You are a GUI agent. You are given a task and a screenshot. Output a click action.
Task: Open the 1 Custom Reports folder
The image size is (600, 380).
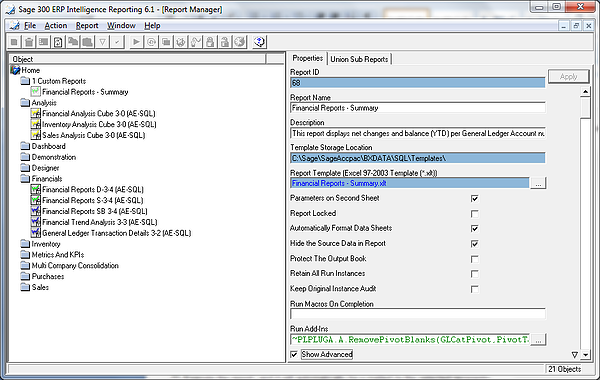[59, 81]
